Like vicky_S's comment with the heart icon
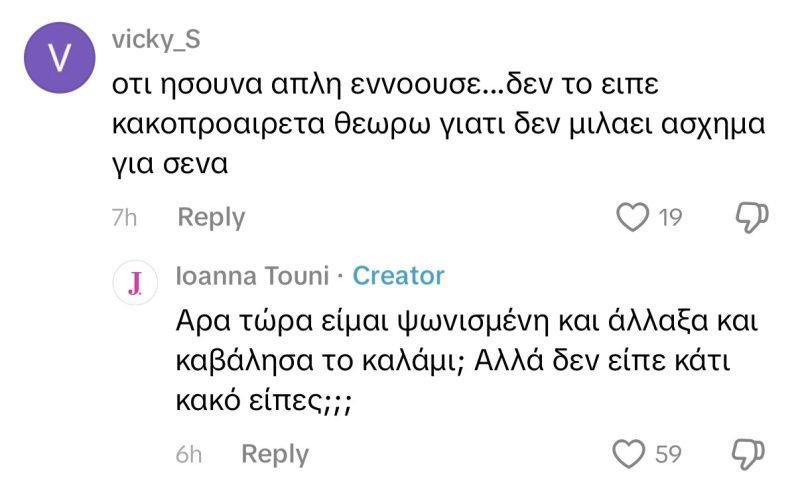Screen dimensions: 800x493 tap(633, 217)
